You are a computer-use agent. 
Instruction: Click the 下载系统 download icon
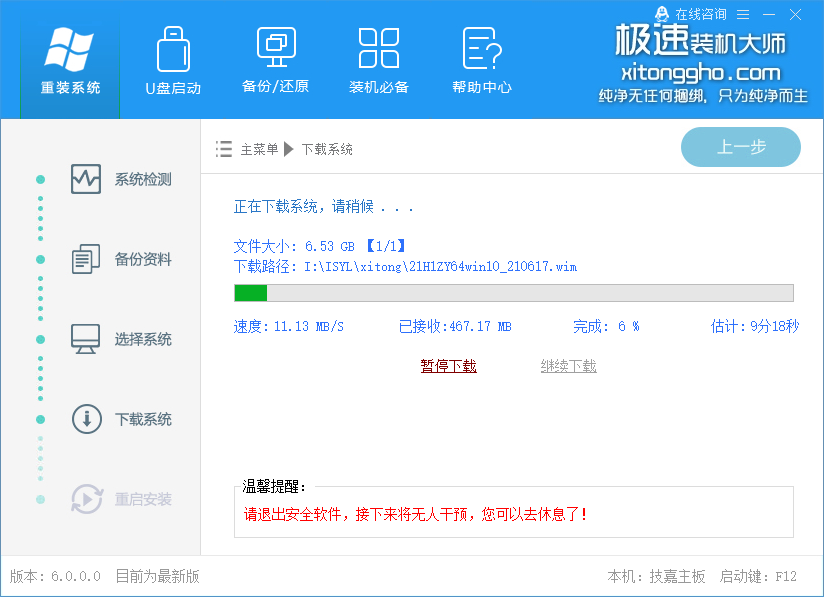click(86, 419)
